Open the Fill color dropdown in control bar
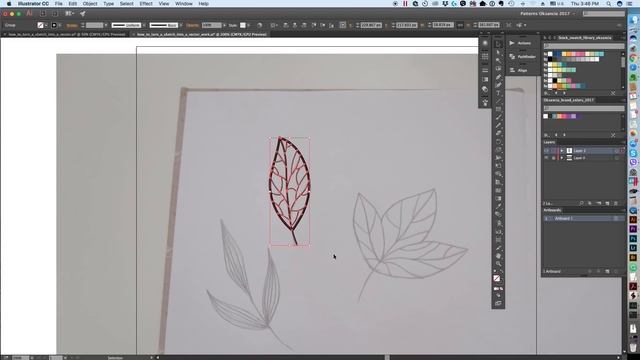This screenshot has height=360, width=640. (46, 25)
